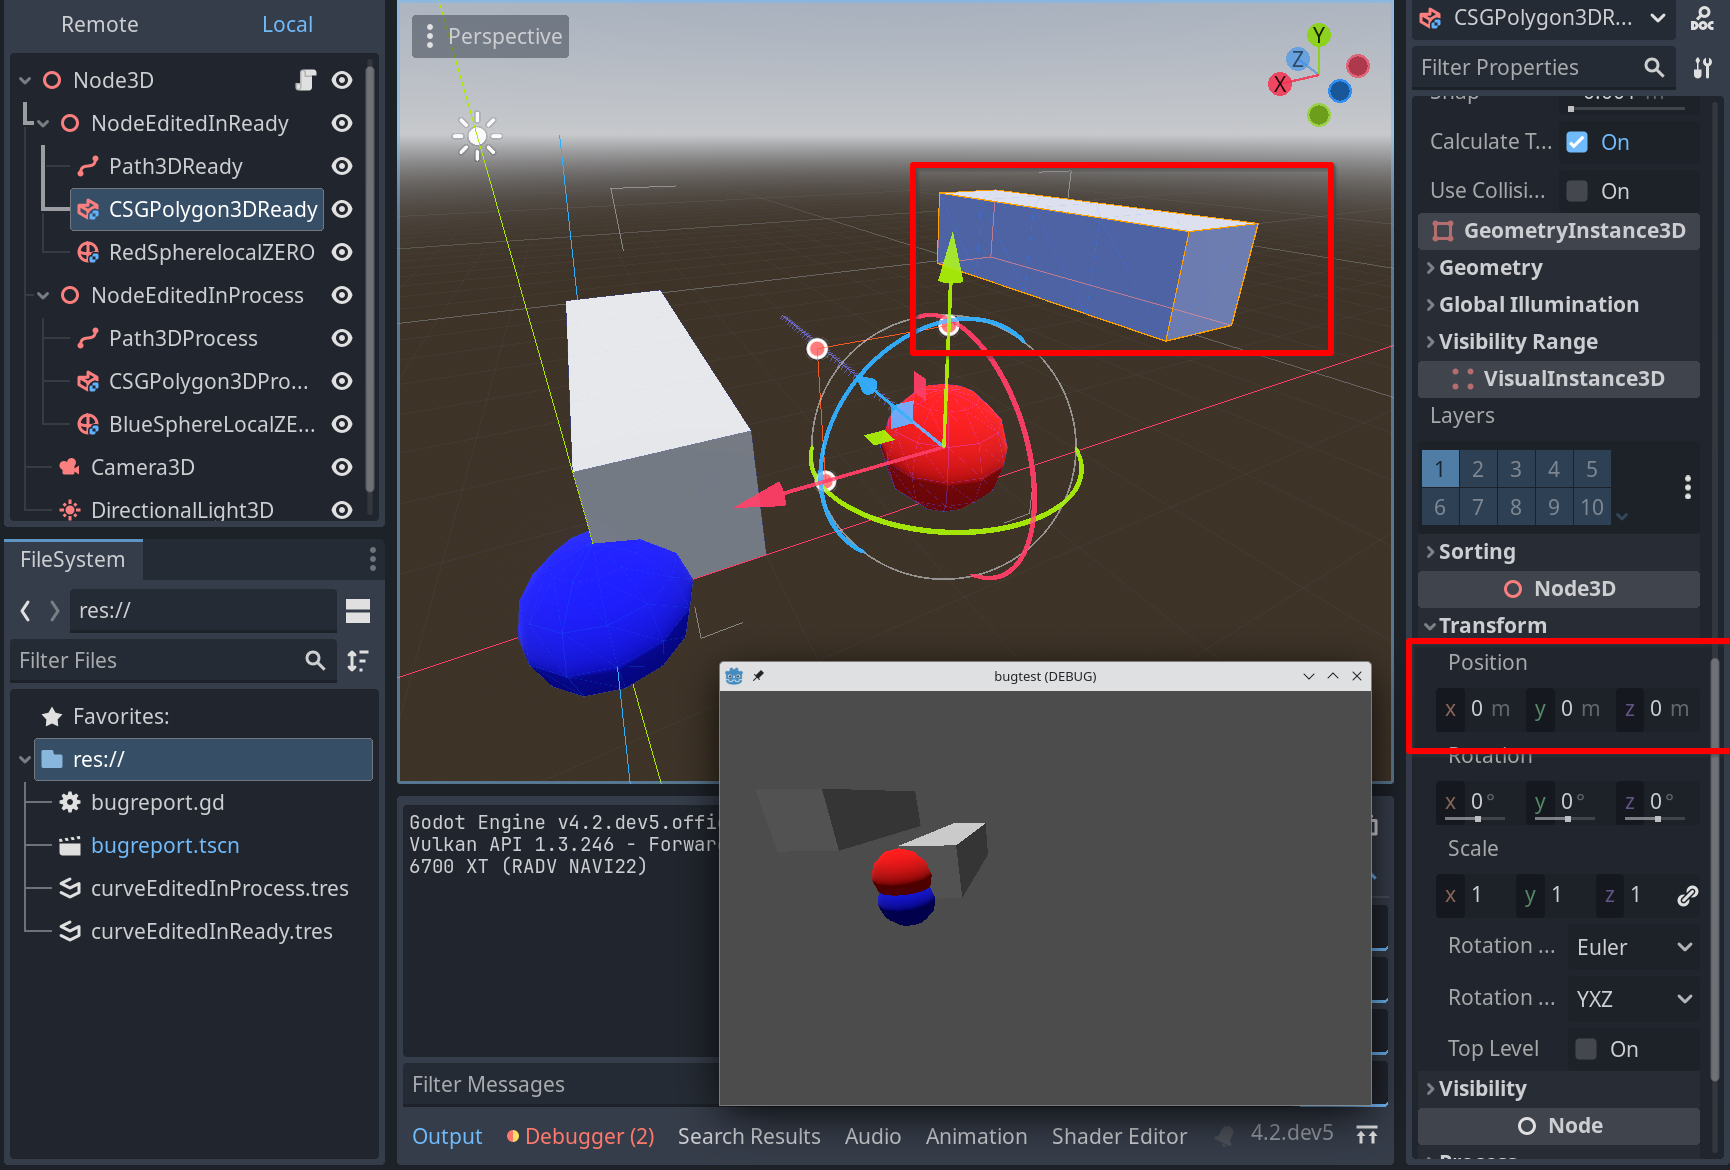Expand the Geometry section in Inspector

point(1430,267)
